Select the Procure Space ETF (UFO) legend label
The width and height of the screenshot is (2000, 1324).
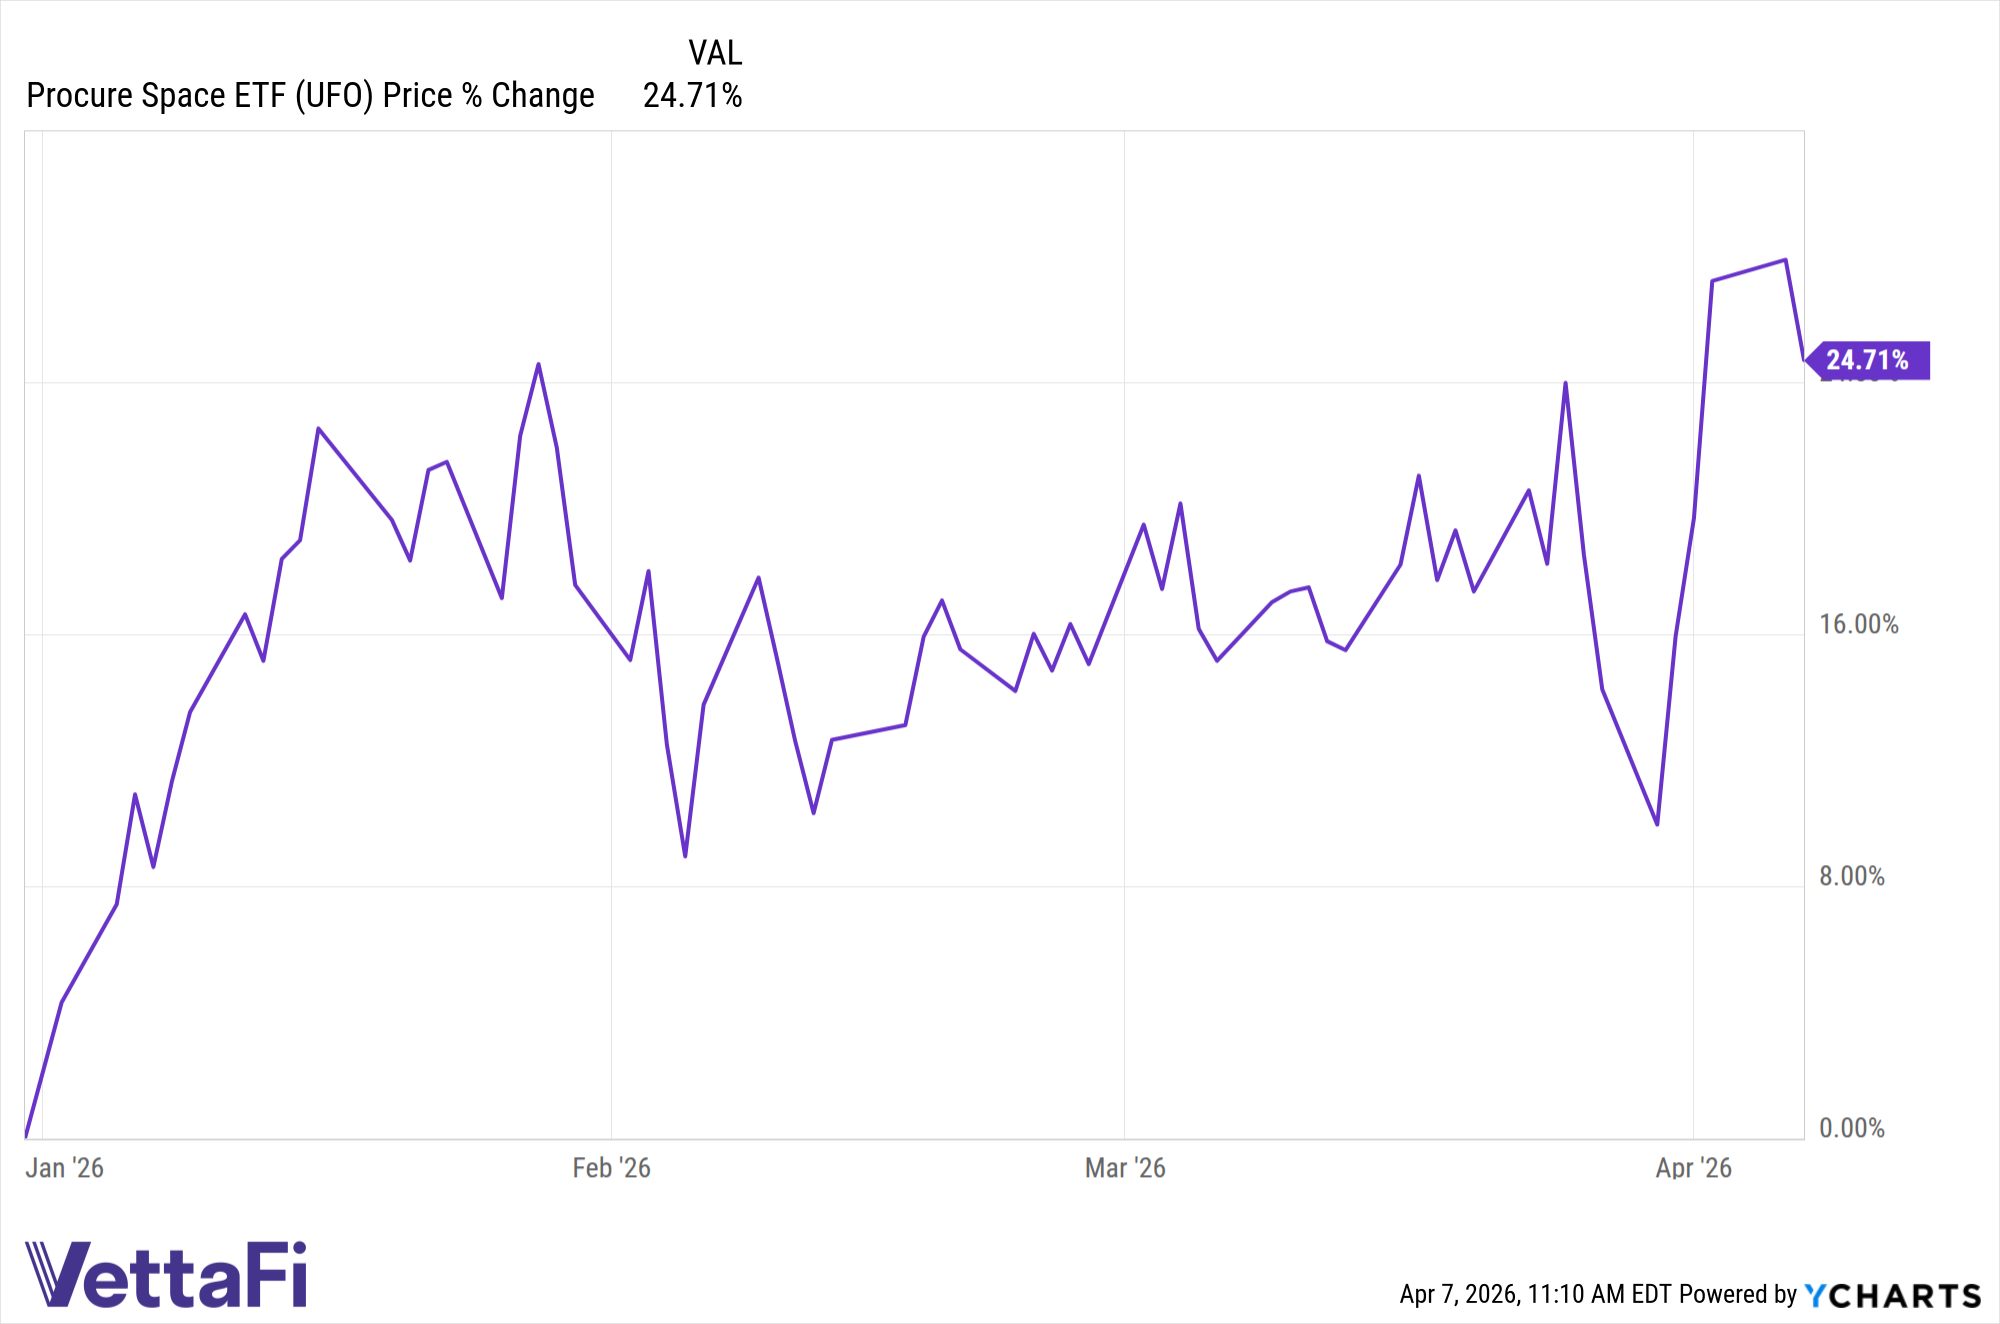310,96
